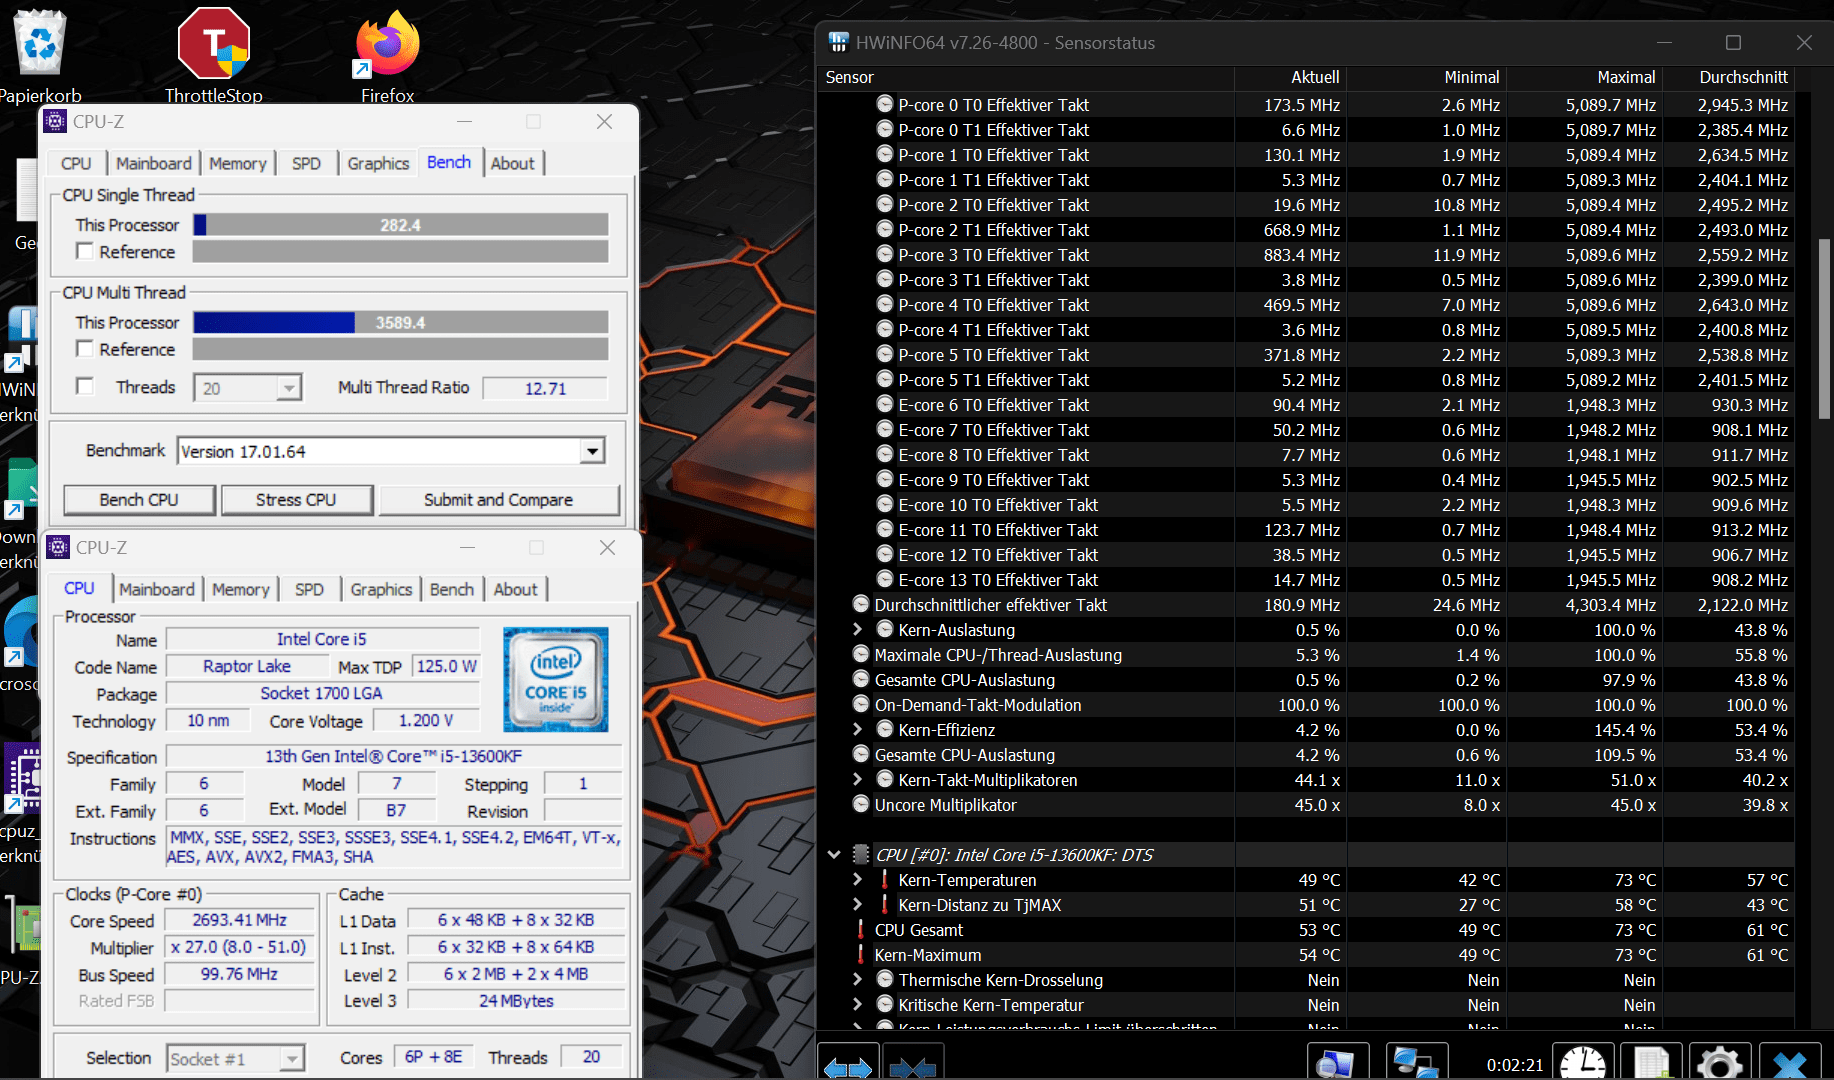Click icon beside Maximale CPU-/Thread-Auslastung
The image size is (1834, 1080).
tap(861, 654)
